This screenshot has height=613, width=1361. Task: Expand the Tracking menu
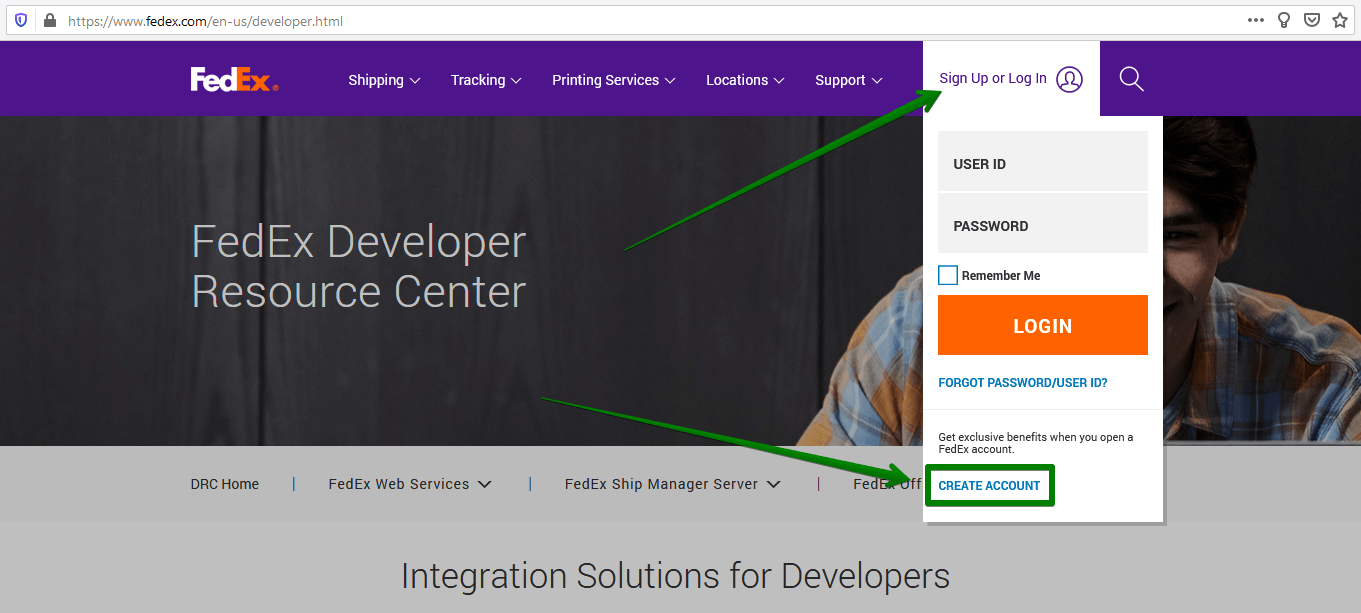click(x=486, y=80)
